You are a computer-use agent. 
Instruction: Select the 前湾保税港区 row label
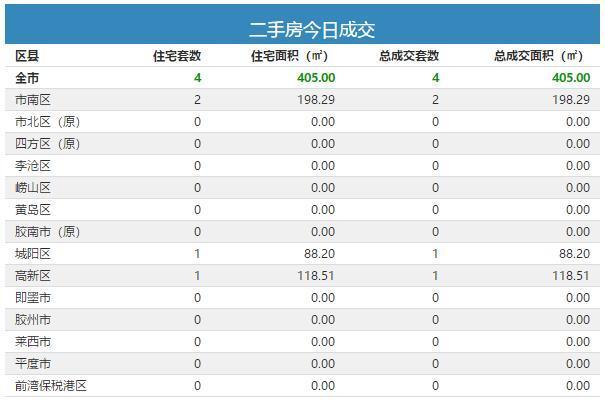[x=51, y=386]
